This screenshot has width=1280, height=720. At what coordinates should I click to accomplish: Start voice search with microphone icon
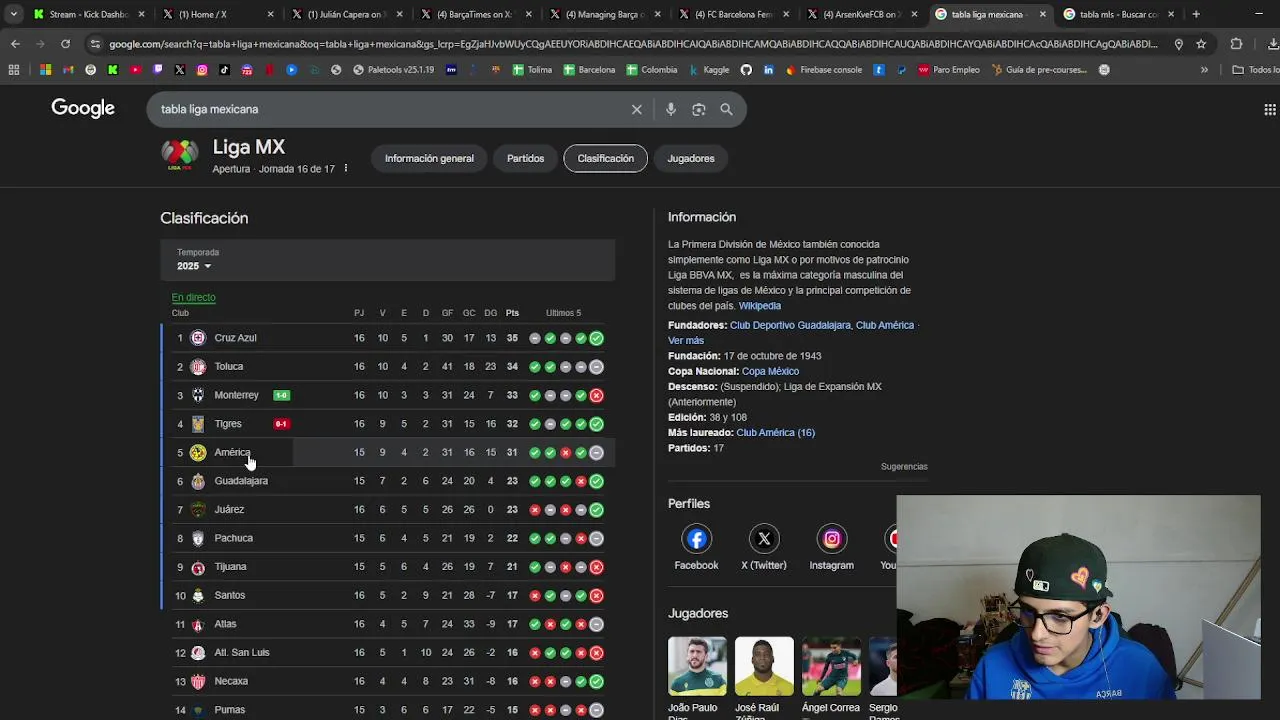(x=671, y=109)
